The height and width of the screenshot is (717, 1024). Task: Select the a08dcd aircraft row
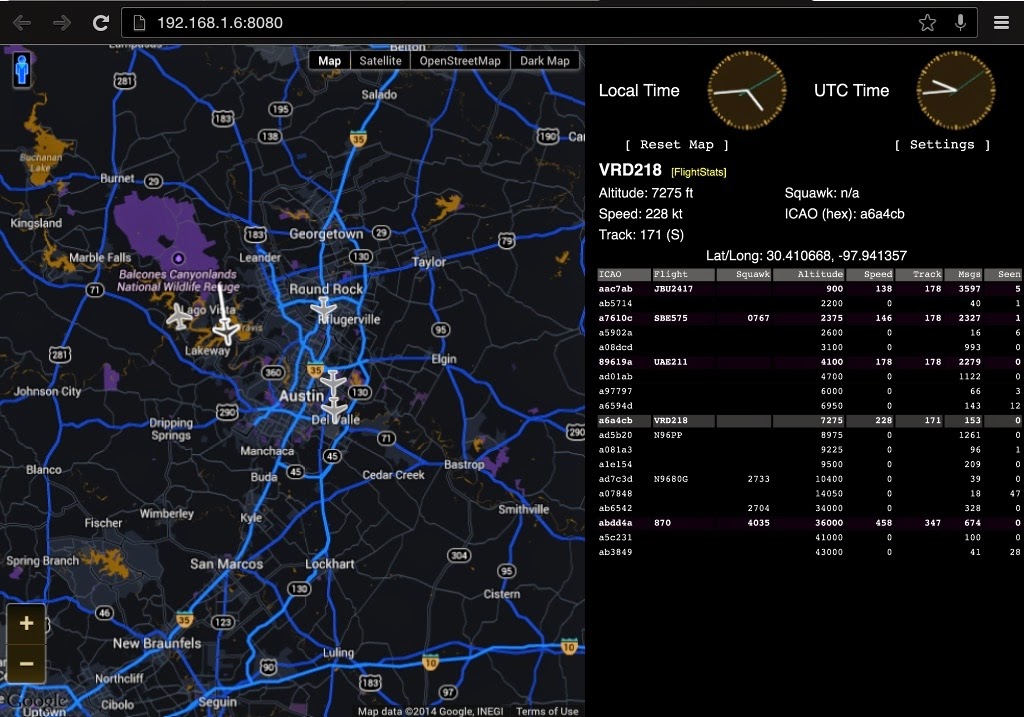pyautogui.click(x=810, y=347)
